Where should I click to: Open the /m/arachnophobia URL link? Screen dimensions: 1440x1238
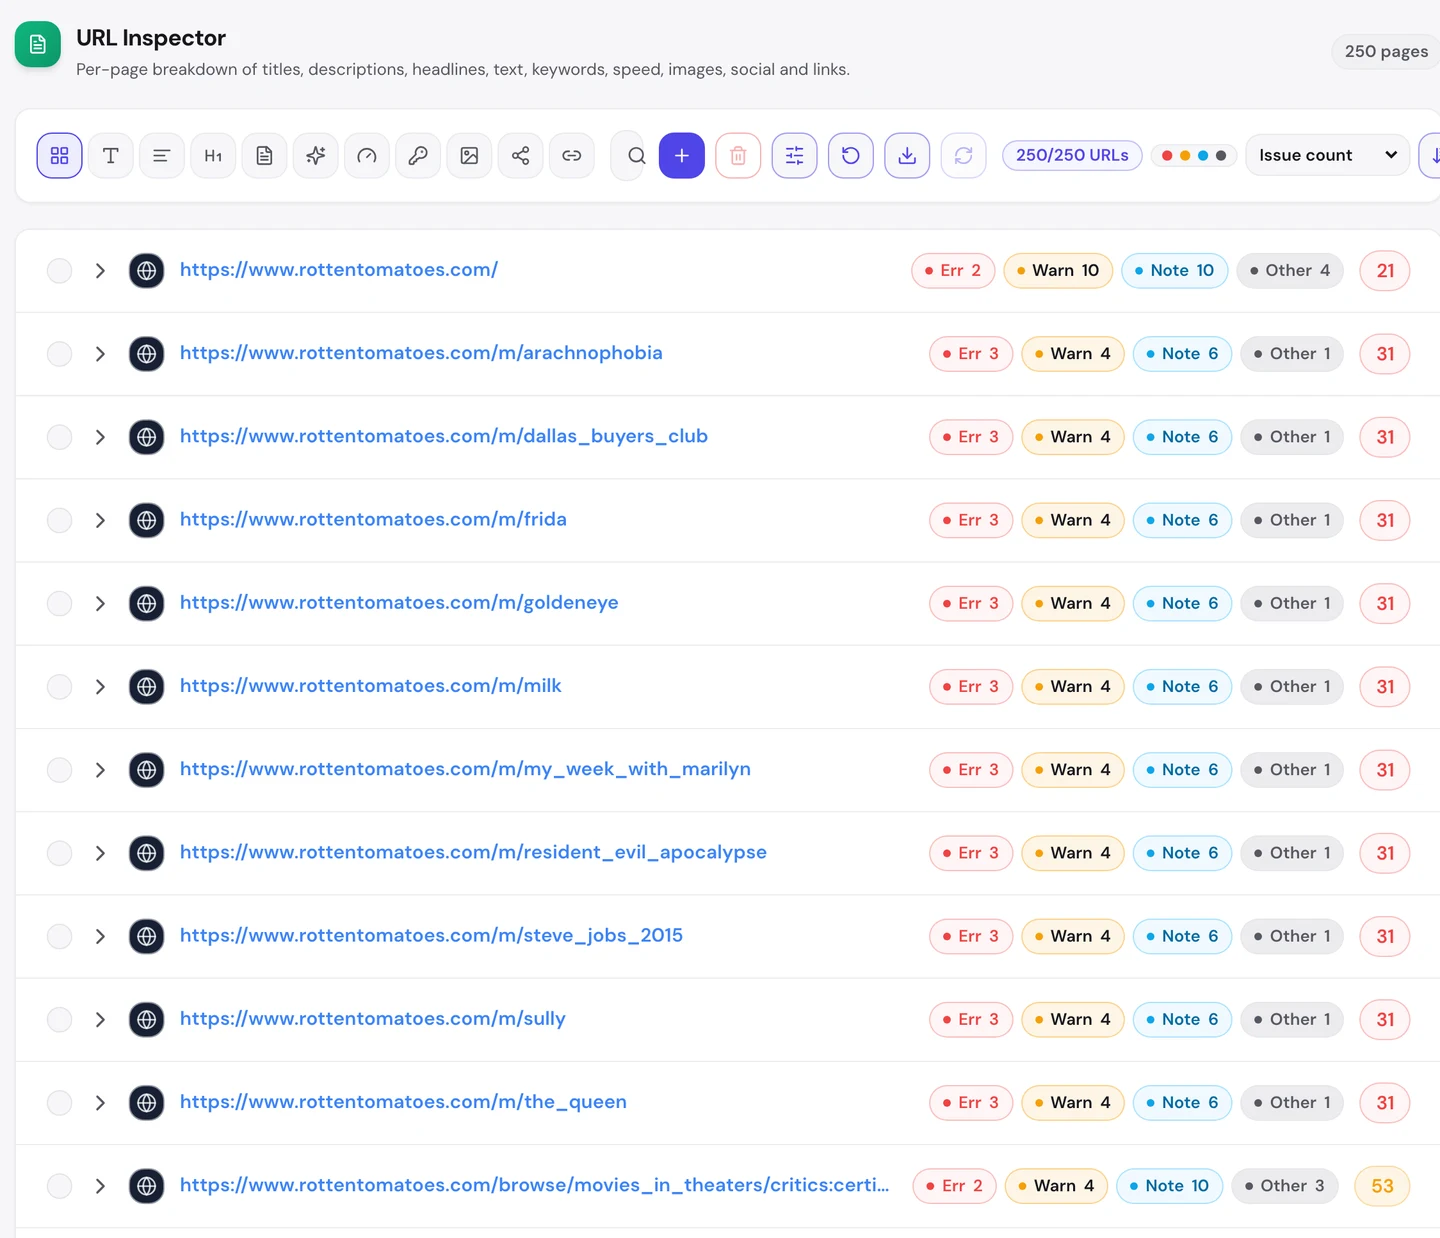[x=421, y=353]
